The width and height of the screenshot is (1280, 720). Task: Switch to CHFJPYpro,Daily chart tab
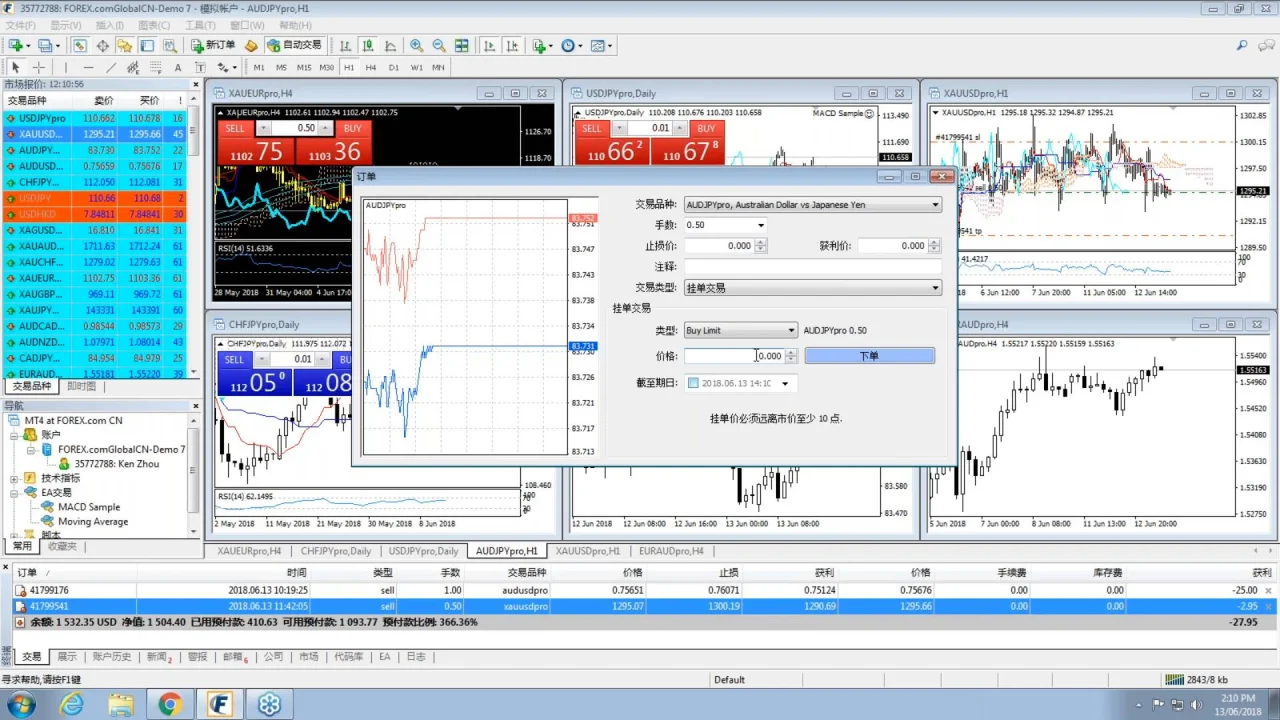(x=336, y=551)
